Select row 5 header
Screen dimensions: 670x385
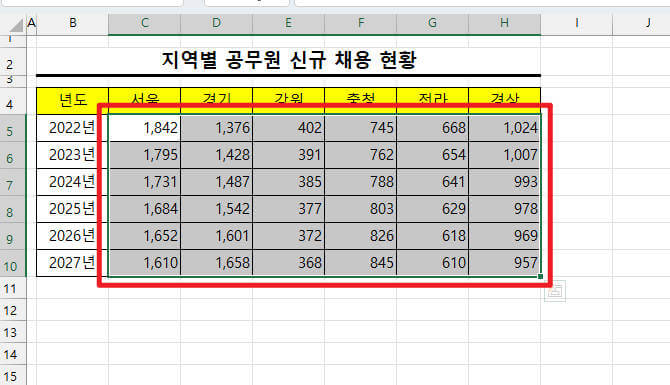(13, 128)
